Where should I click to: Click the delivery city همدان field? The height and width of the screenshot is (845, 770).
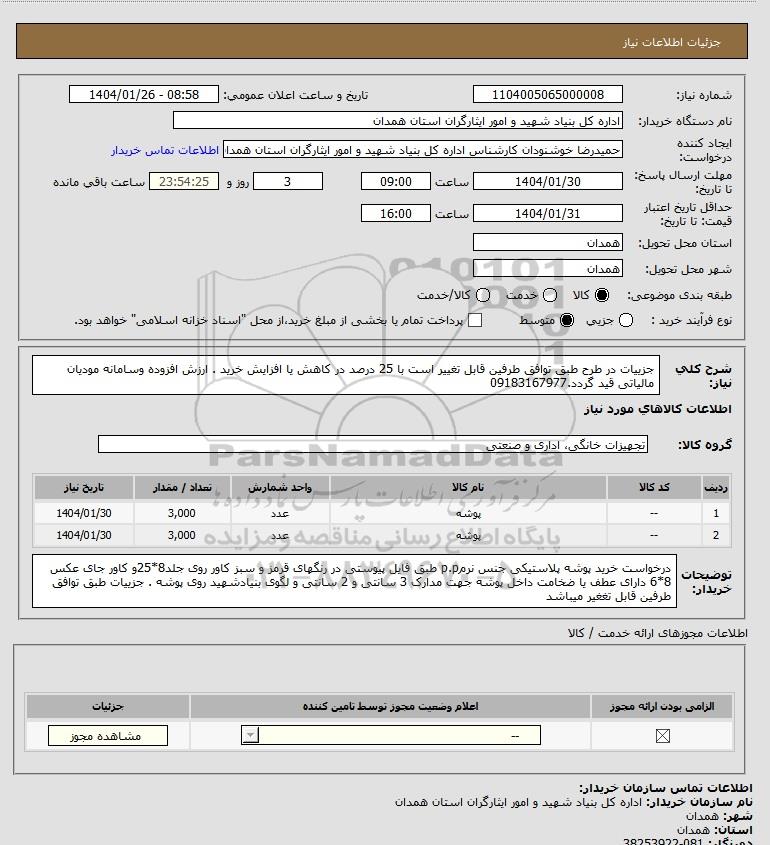(x=547, y=268)
